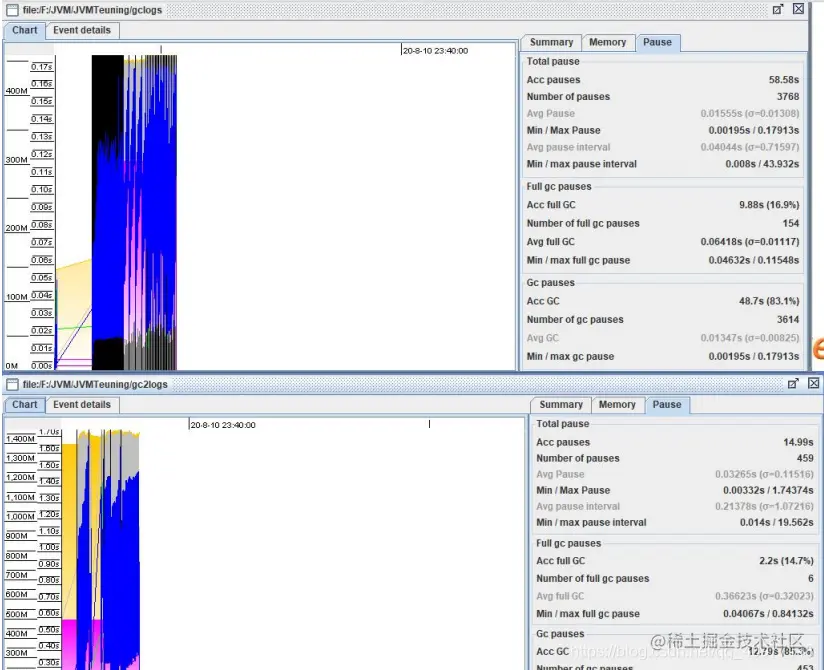Click the gc2logs window document icon
Image resolution: width=824 pixels, height=670 pixels.
point(12,384)
